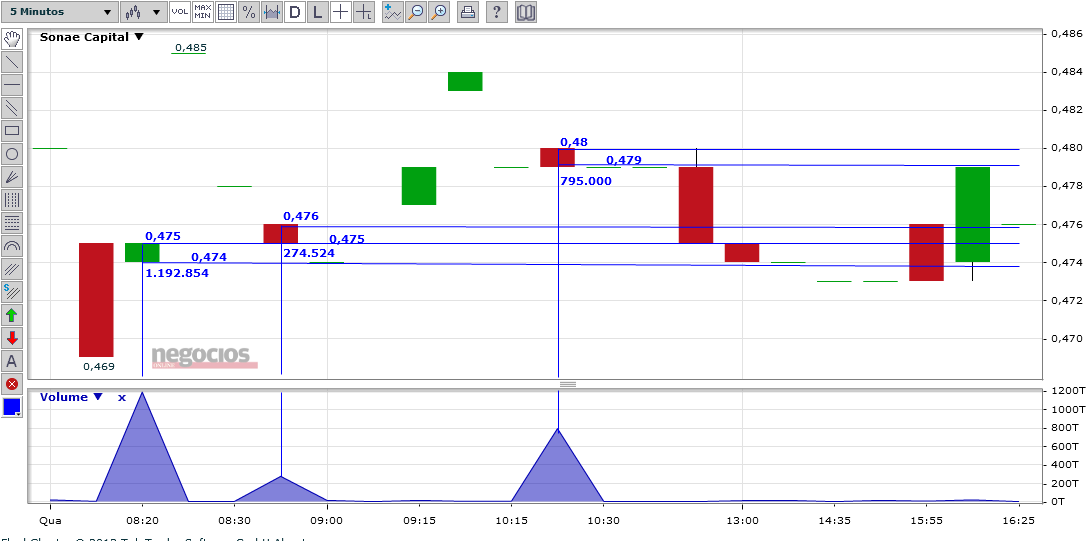Print the chart with printer icon

(x=468, y=12)
